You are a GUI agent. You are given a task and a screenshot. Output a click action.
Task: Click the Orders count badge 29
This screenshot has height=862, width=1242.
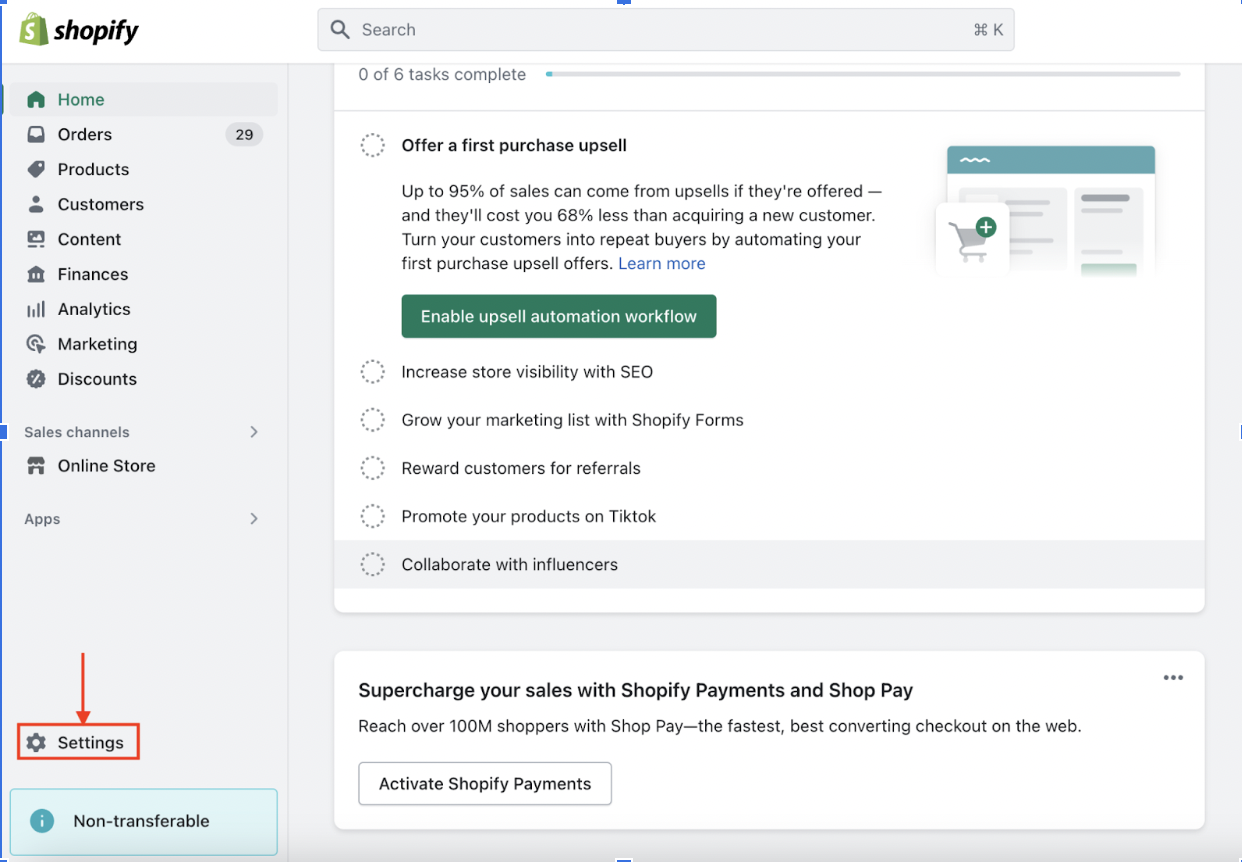point(244,134)
